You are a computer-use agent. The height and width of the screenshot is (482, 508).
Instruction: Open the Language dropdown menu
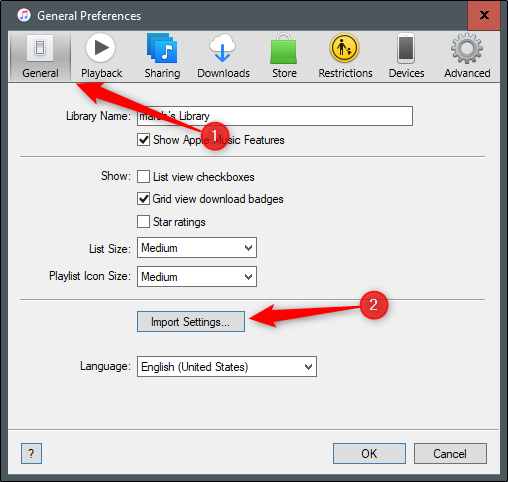[227, 367]
